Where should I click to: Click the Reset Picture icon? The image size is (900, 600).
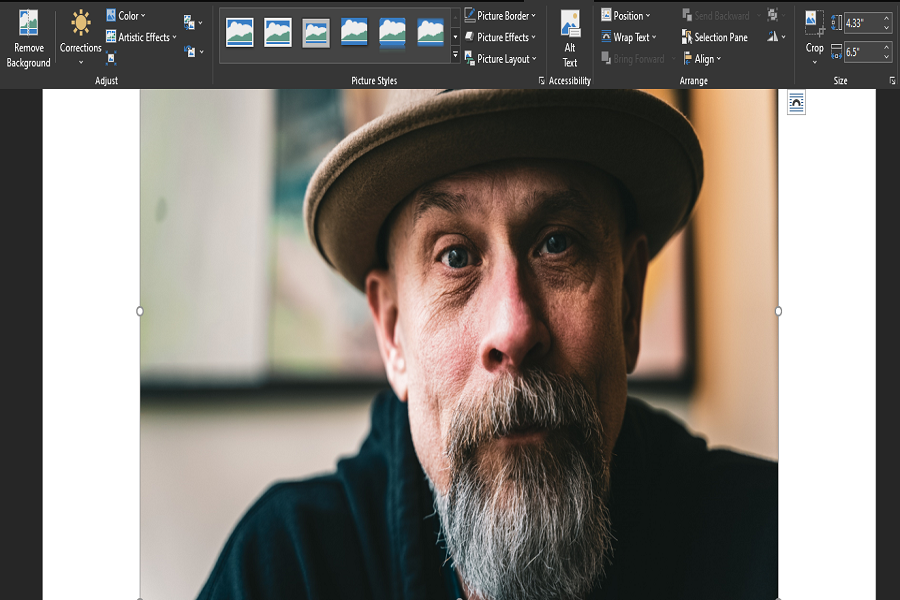tap(189, 52)
